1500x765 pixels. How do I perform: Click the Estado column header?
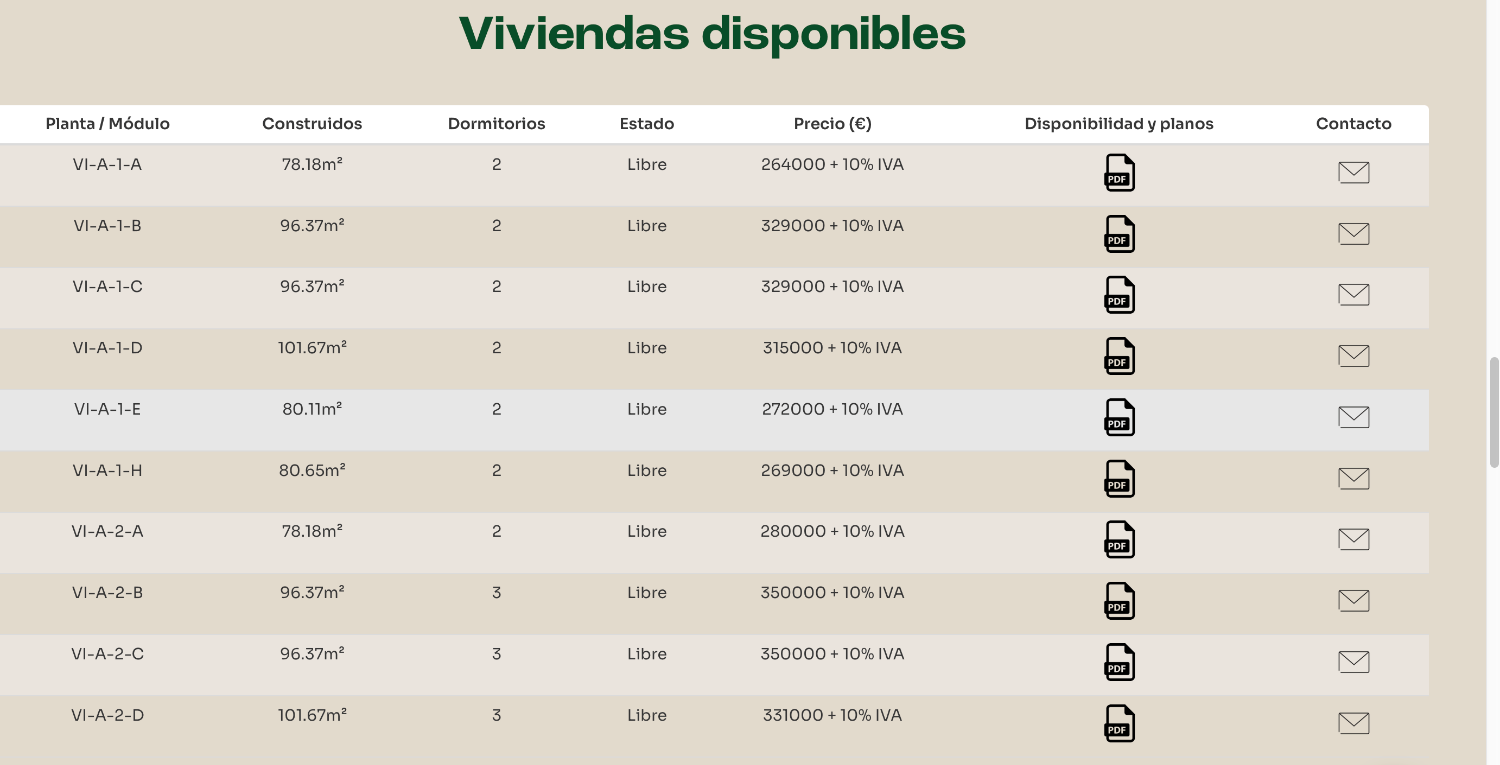647,124
